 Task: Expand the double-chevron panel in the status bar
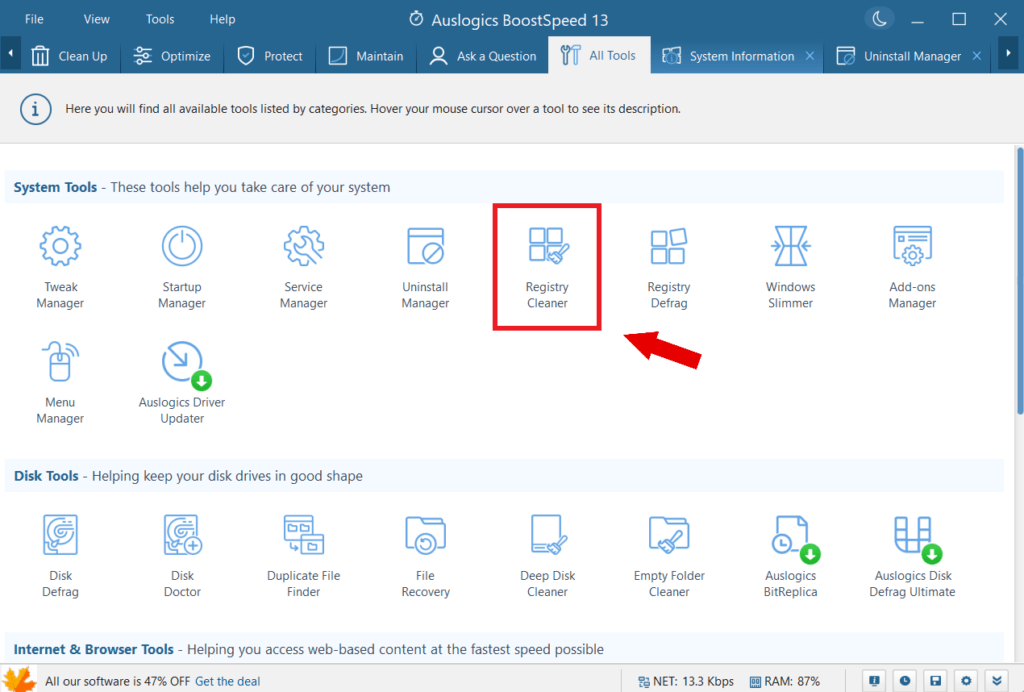(994, 680)
